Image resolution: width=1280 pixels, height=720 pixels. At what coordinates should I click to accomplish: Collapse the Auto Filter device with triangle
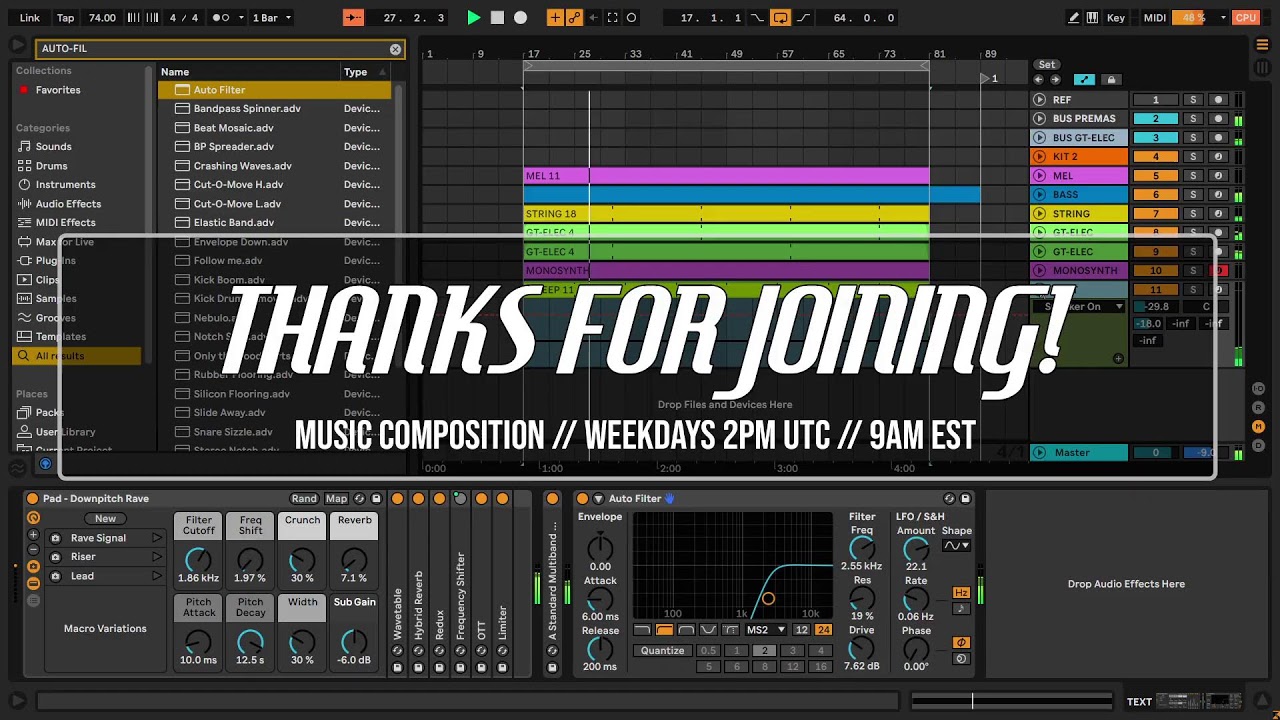point(599,499)
